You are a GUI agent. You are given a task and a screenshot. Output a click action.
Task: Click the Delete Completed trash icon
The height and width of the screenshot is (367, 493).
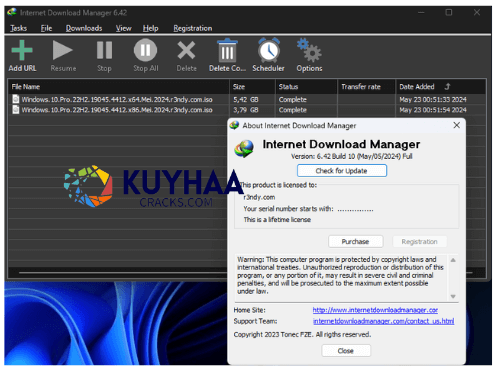point(227,50)
